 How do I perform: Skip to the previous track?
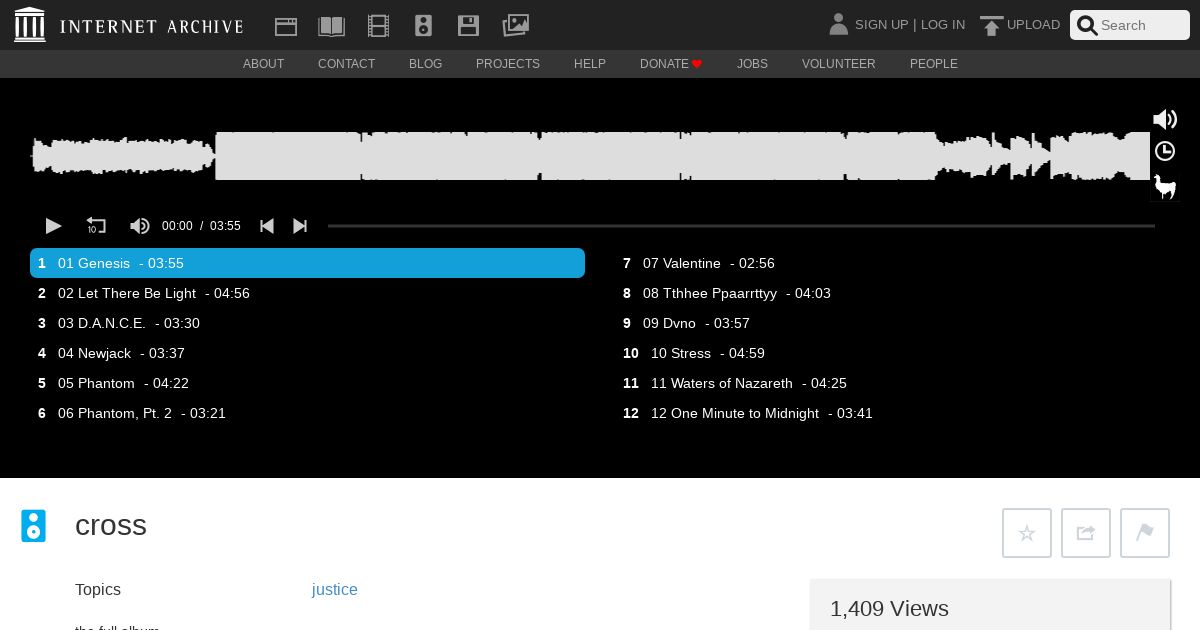(x=267, y=226)
